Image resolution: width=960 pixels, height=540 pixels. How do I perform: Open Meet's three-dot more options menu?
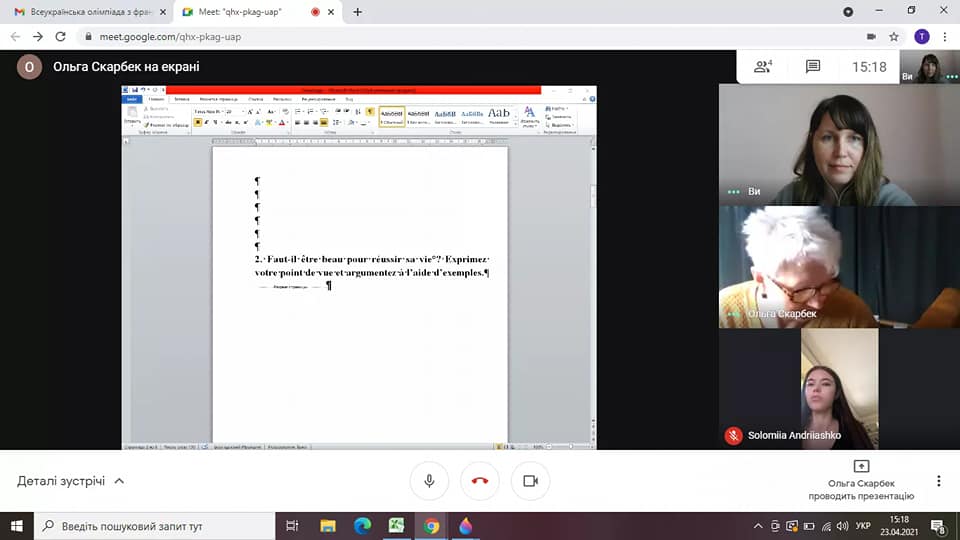coord(938,481)
